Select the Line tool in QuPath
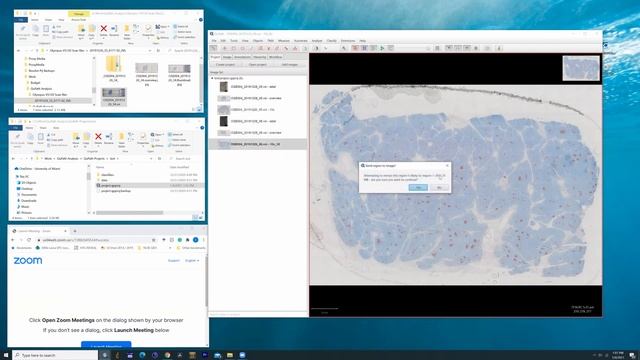Screen dimensions: 640x360 tap(251, 48)
